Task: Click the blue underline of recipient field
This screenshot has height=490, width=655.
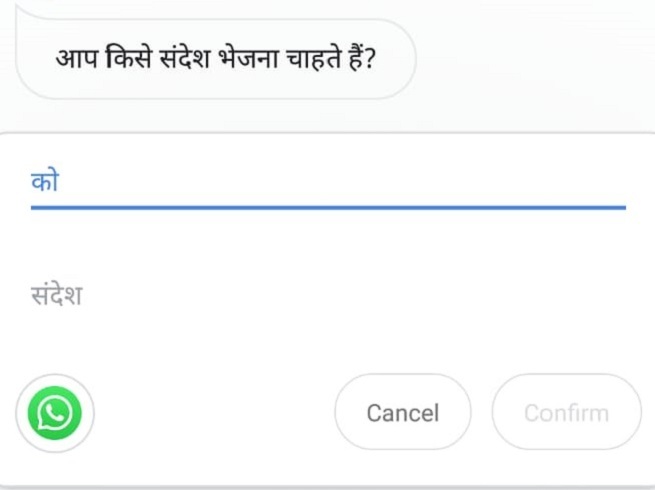Action: [328, 207]
